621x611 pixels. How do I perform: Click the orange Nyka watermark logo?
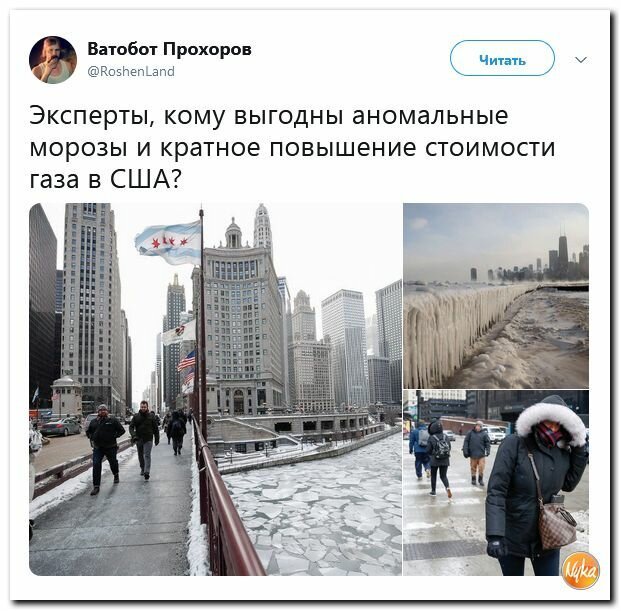click(x=581, y=570)
